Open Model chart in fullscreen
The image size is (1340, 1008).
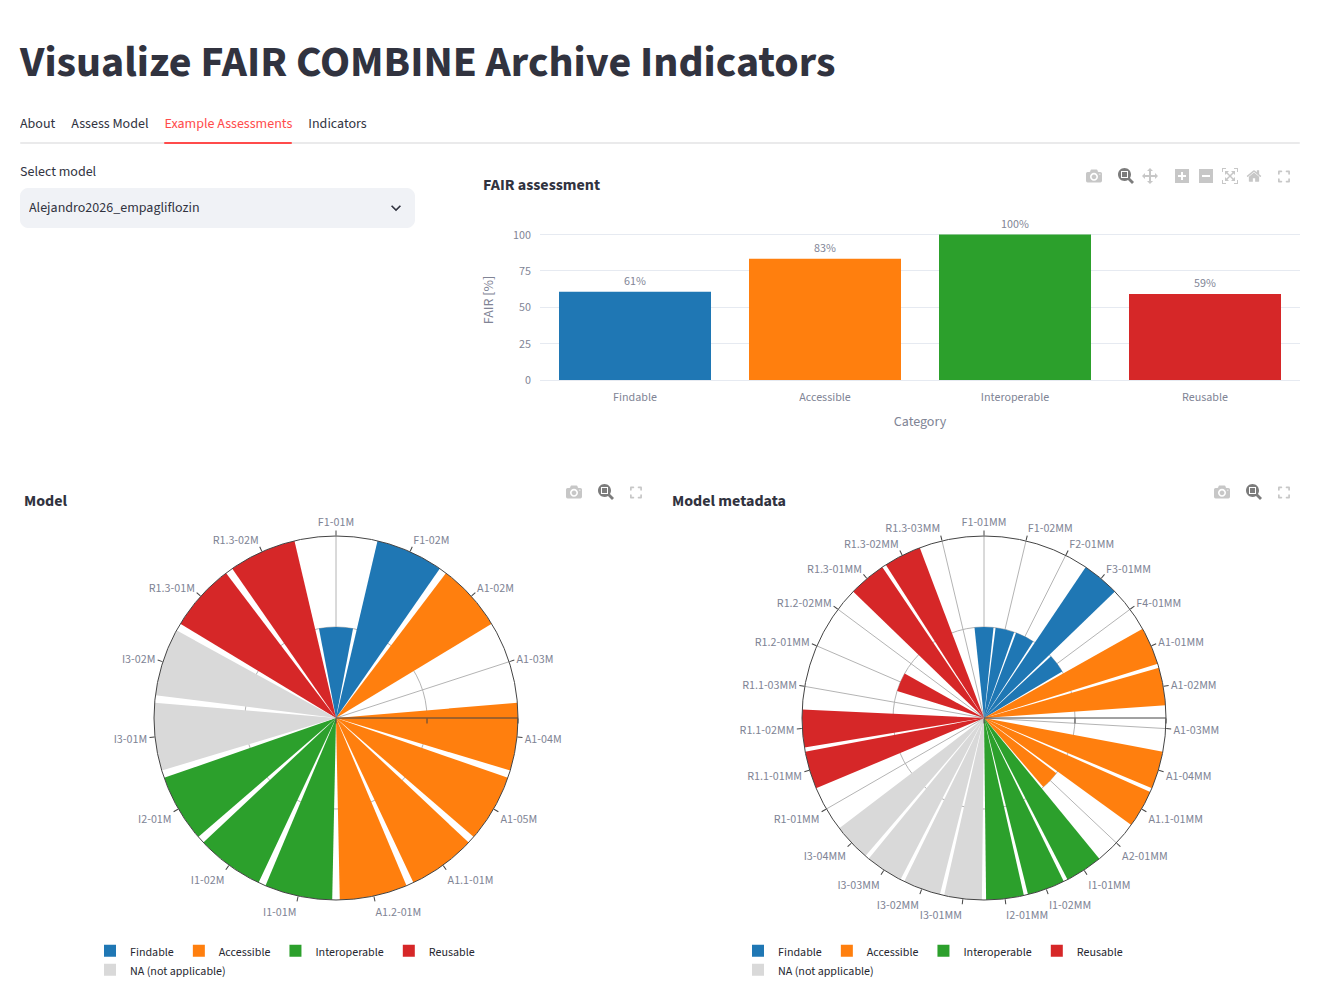tap(636, 492)
